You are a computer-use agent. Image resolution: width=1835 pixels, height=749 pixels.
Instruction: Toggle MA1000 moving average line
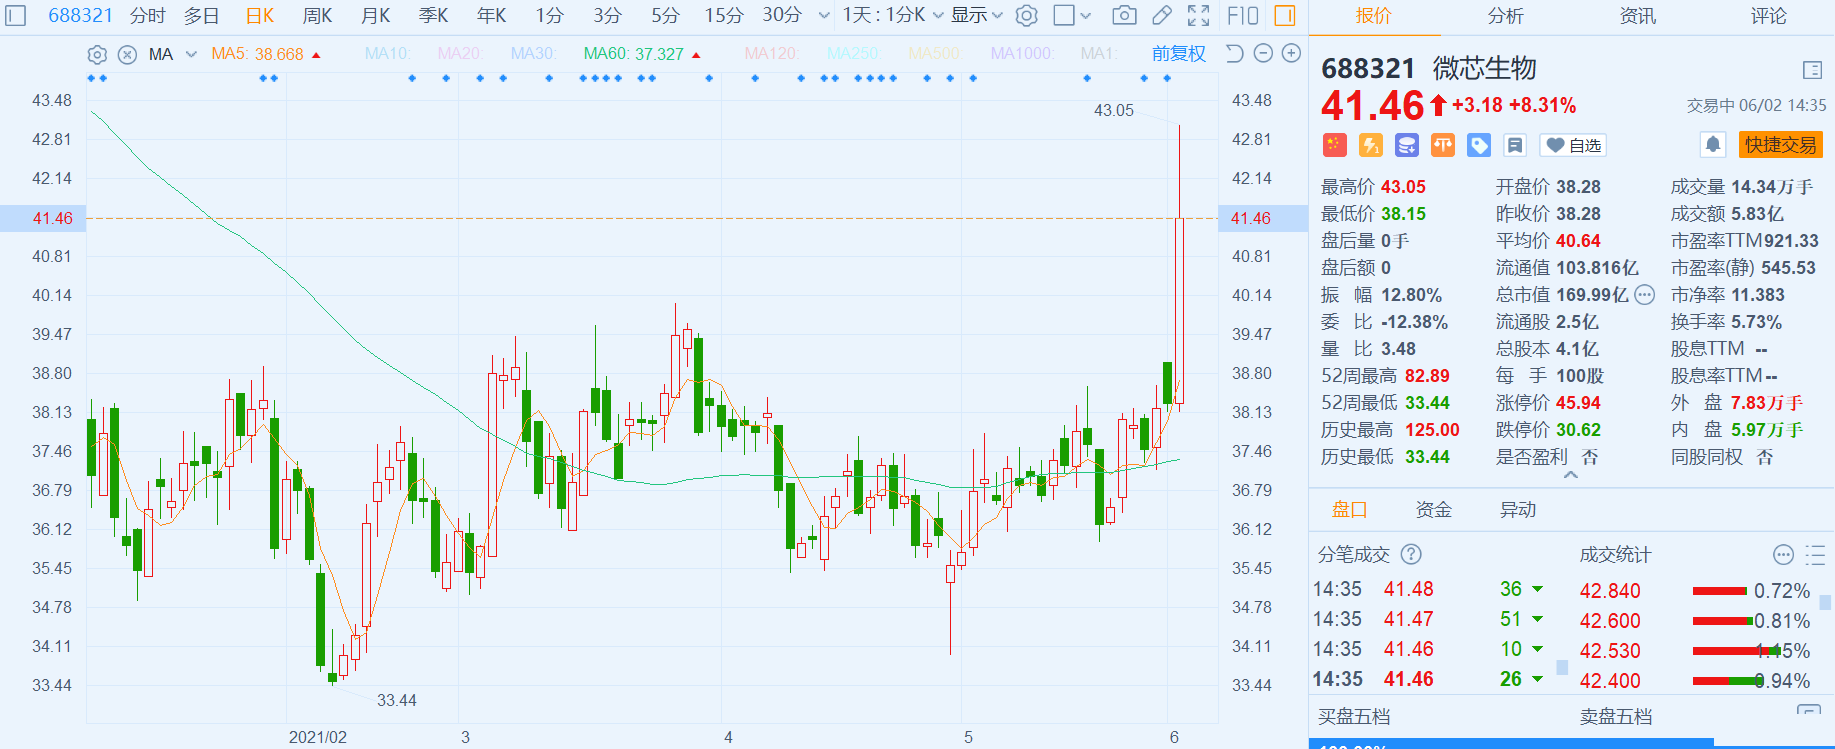pos(1022,54)
